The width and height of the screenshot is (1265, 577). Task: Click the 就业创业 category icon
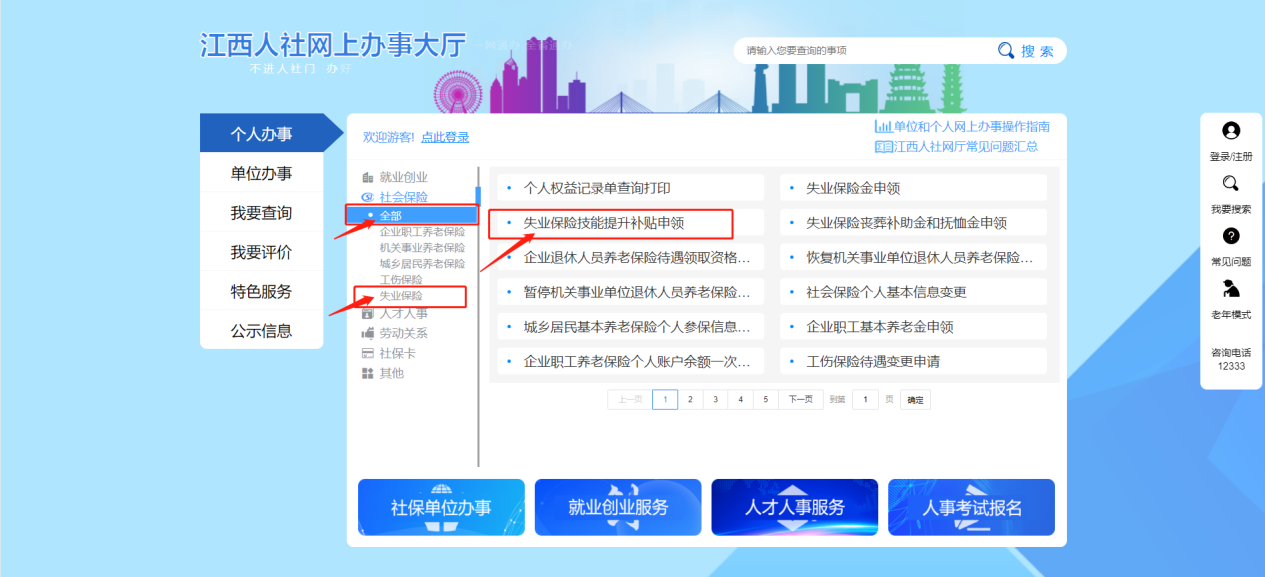(367, 177)
